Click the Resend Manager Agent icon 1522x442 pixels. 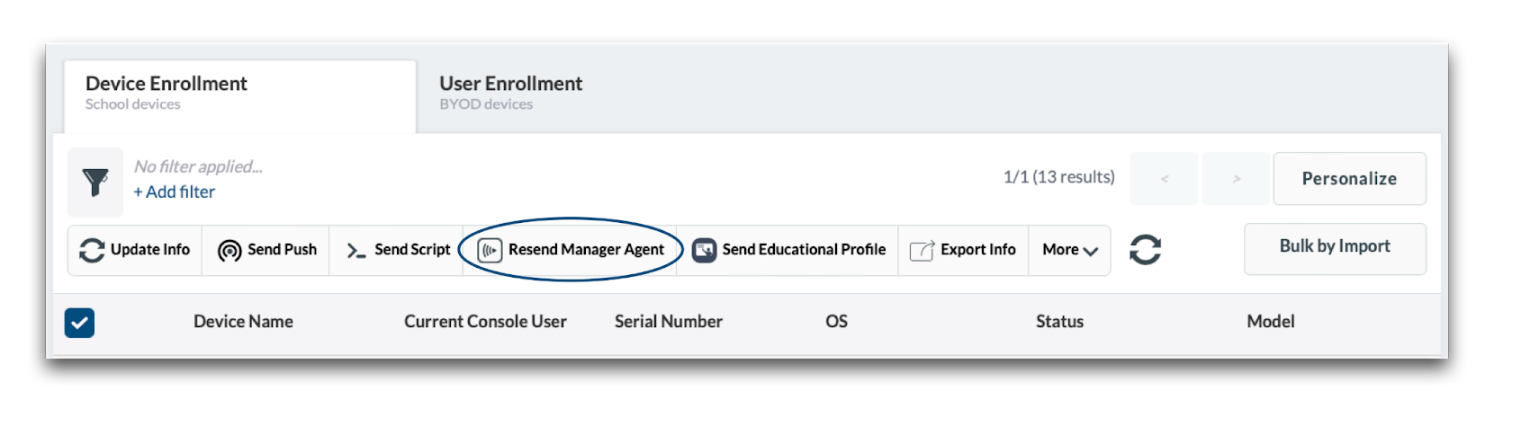(x=490, y=250)
